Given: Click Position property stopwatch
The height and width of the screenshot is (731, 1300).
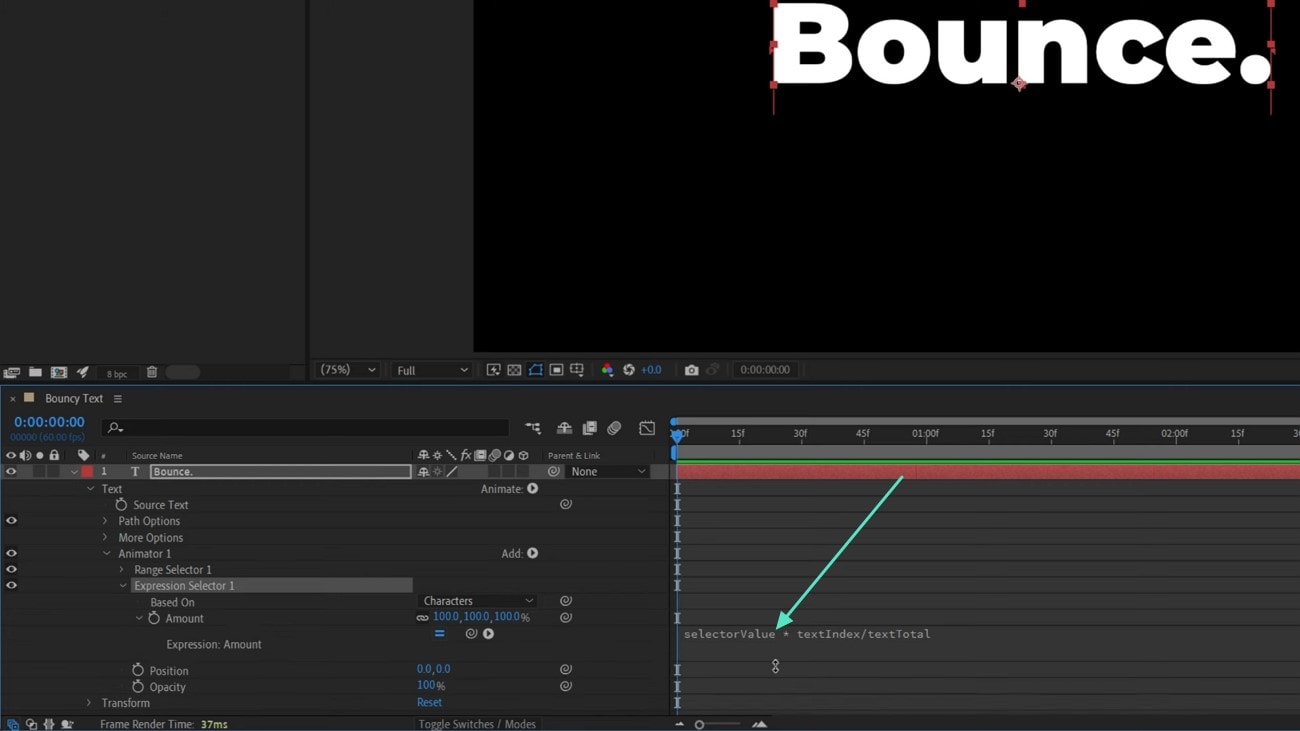Looking at the screenshot, I should (x=138, y=671).
